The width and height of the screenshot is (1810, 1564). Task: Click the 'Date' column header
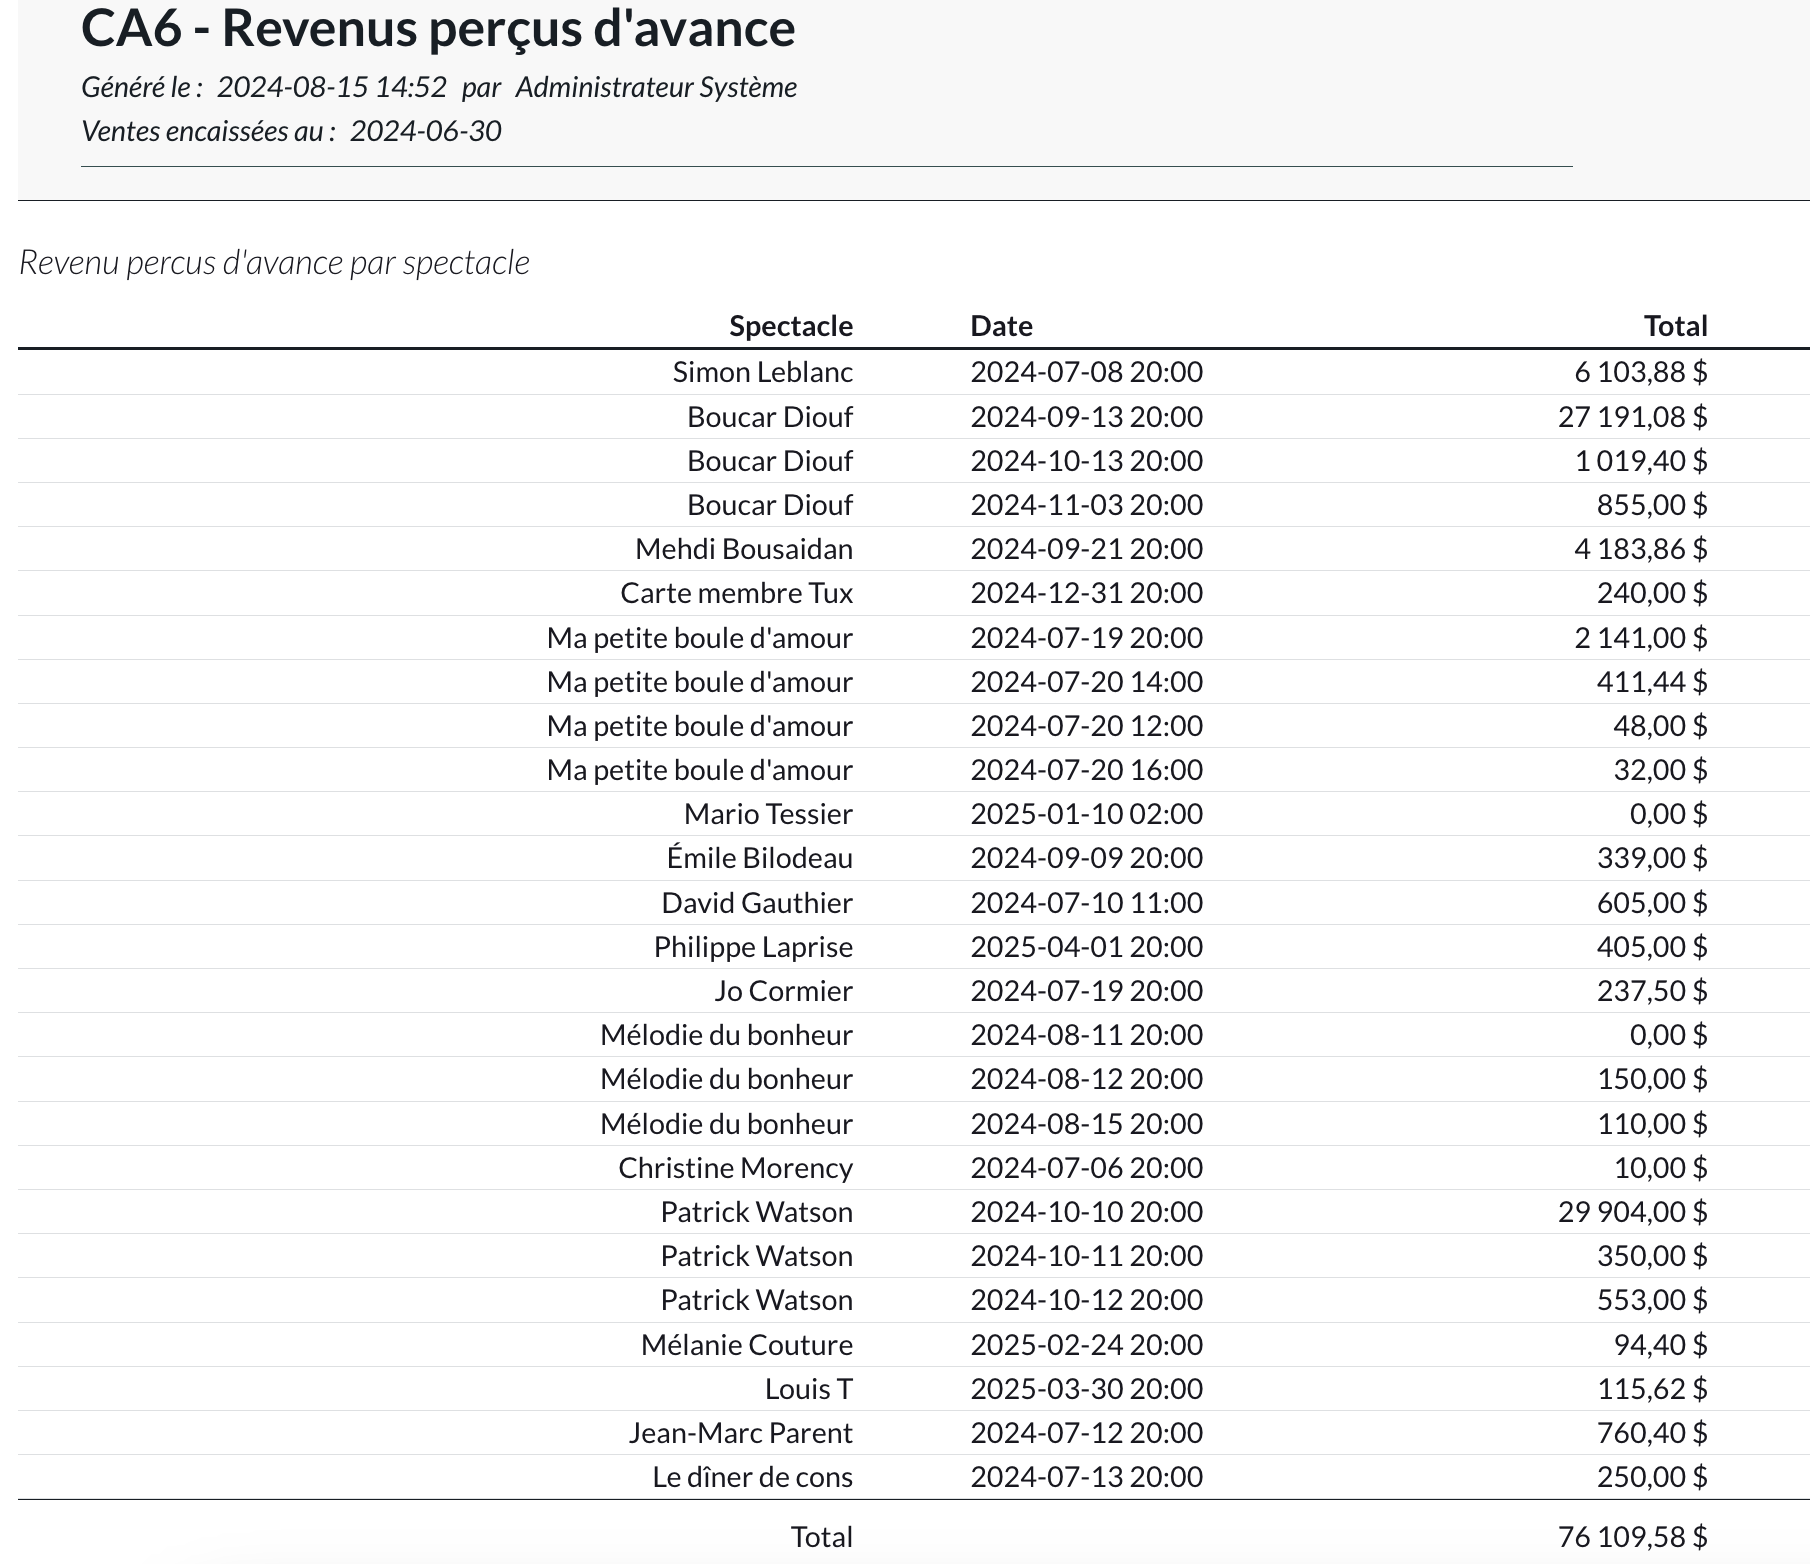coord(1001,326)
